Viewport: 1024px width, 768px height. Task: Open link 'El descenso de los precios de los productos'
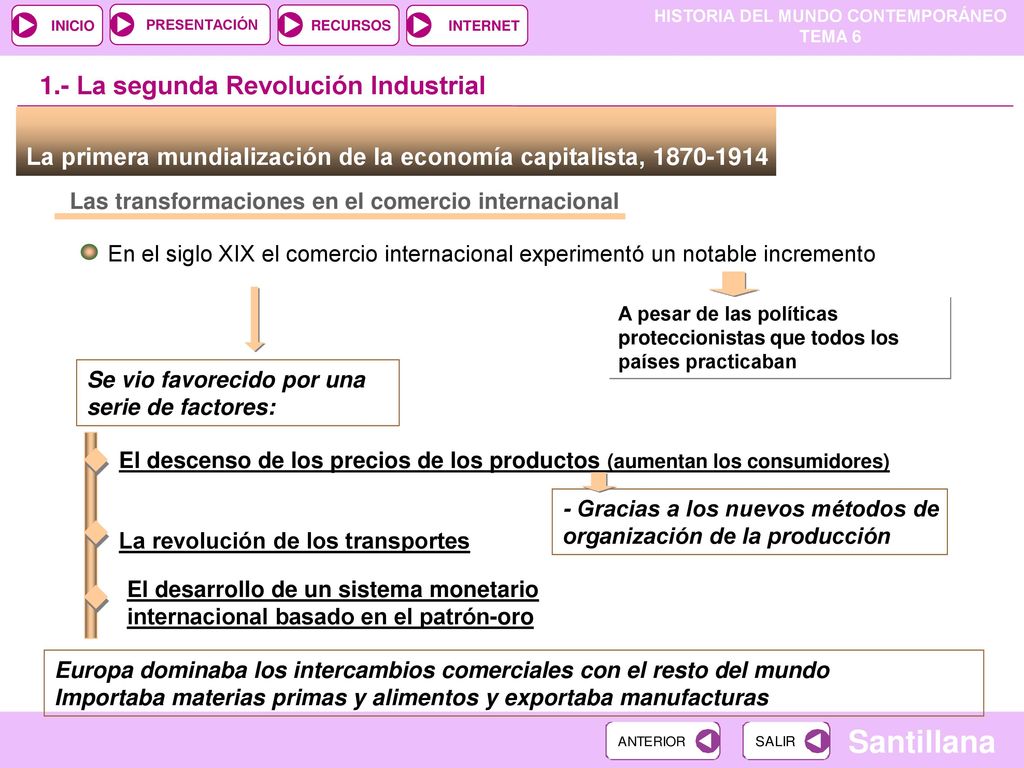pyautogui.click(x=359, y=460)
